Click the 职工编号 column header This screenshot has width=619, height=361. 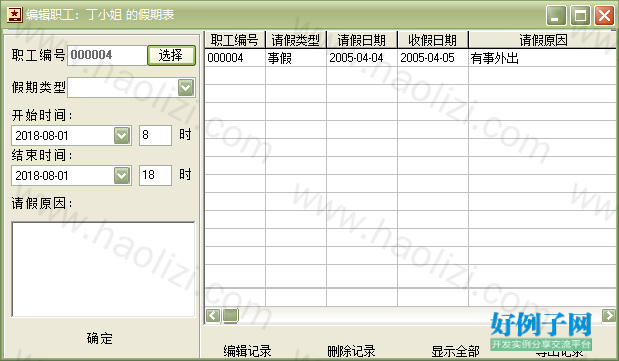(235, 40)
